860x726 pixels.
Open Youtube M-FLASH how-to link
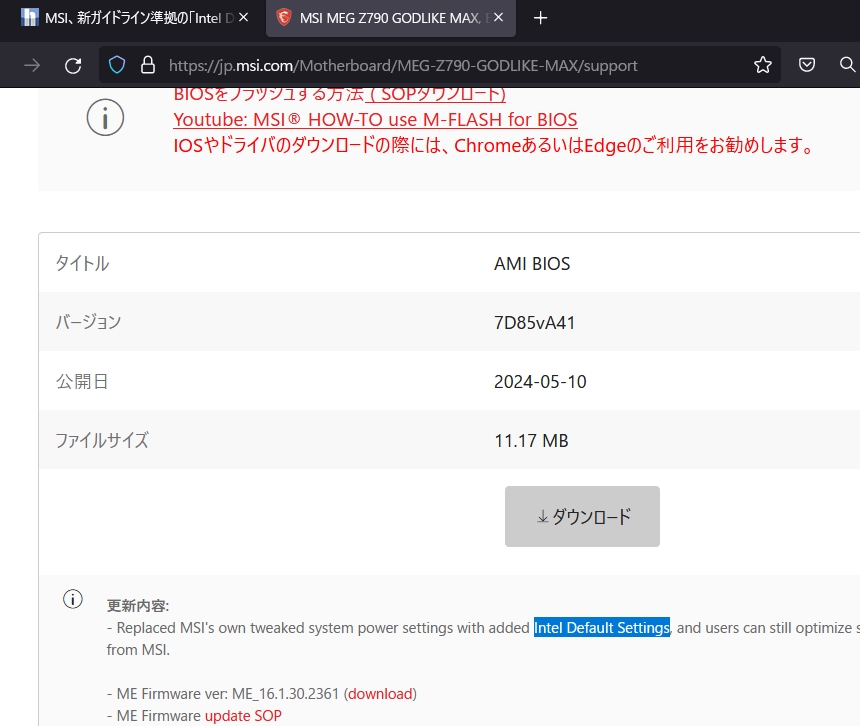pos(375,120)
